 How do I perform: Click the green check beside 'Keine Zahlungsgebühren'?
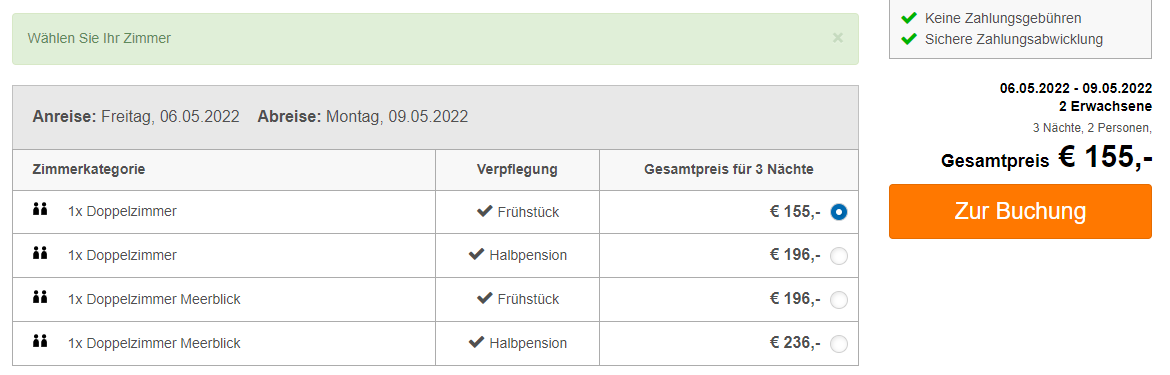coord(909,18)
